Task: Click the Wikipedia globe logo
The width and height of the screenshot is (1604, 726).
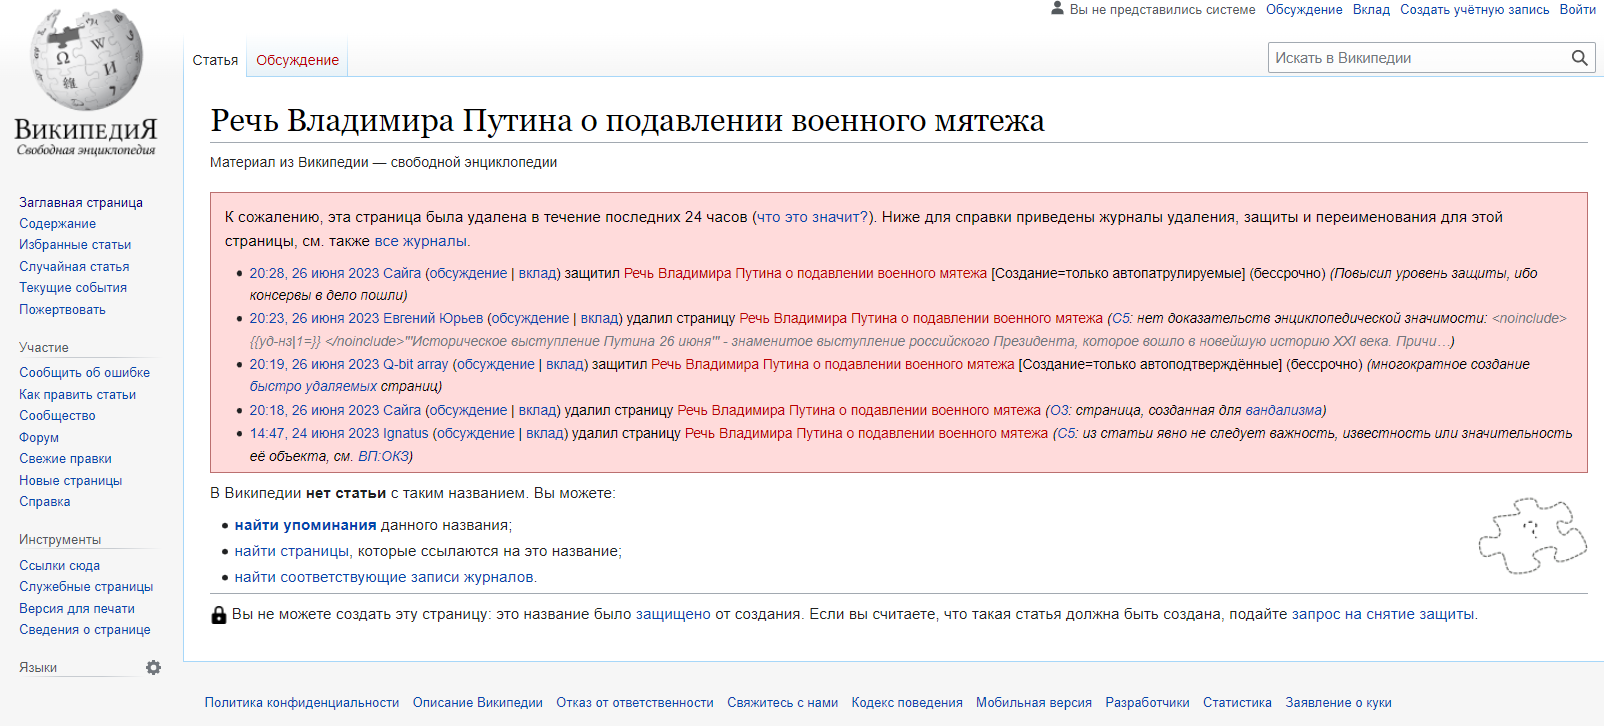Action: (86, 62)
